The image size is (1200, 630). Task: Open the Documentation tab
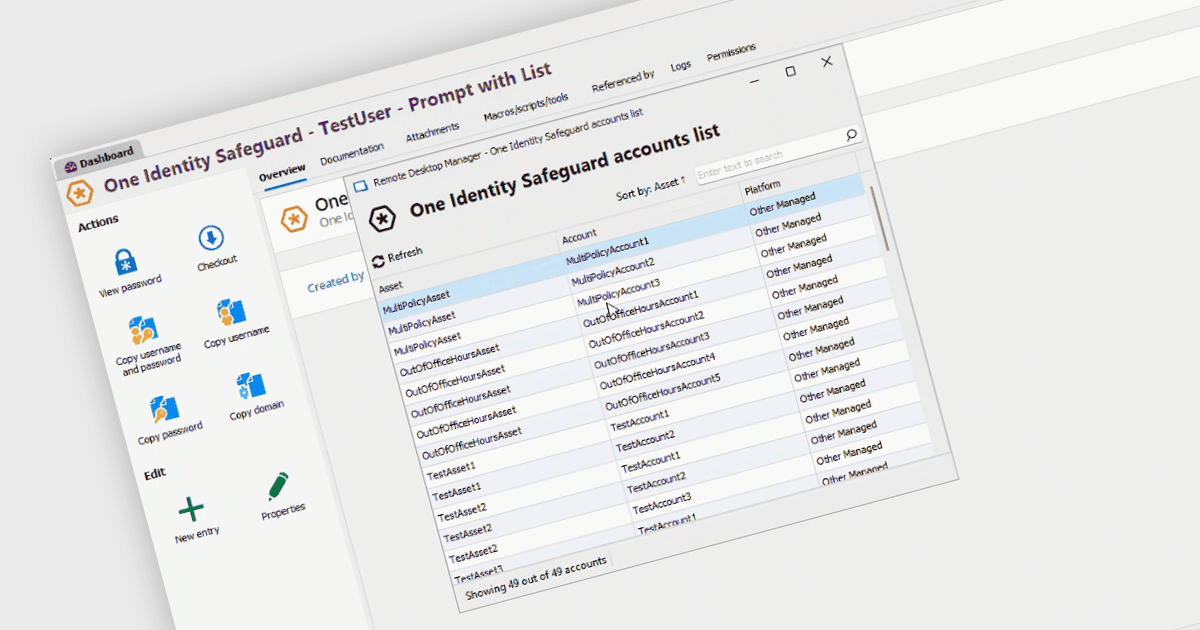(352, 155)
